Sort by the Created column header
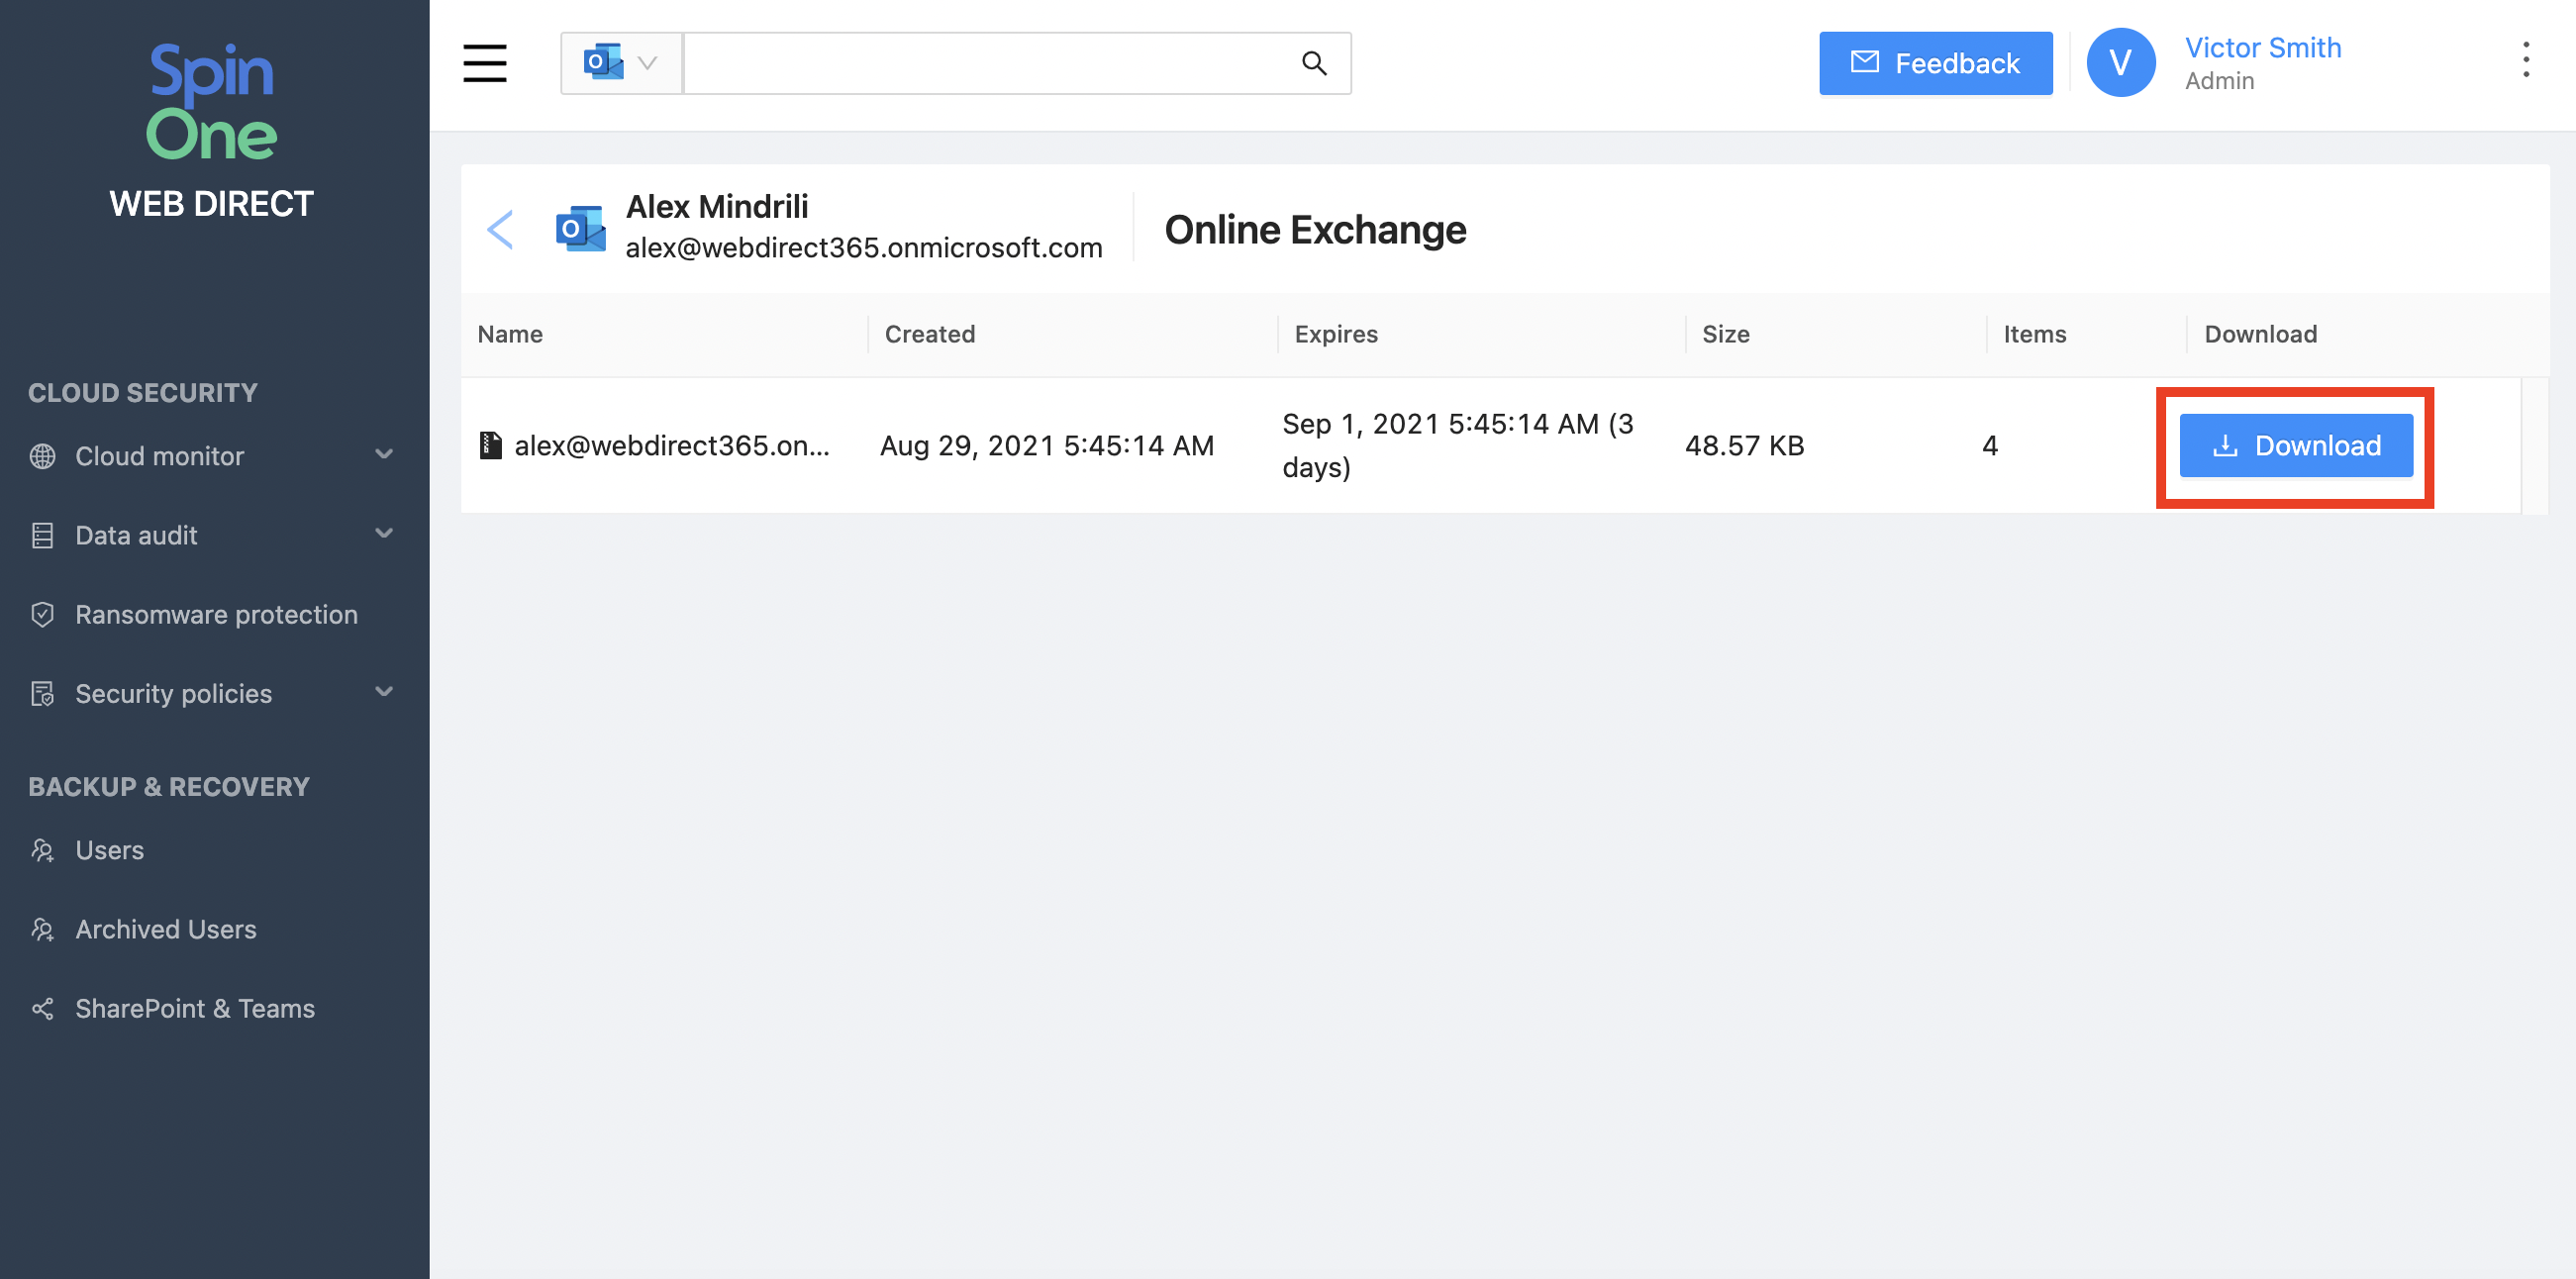2576x1279 pixels. (x=929, y=334)
